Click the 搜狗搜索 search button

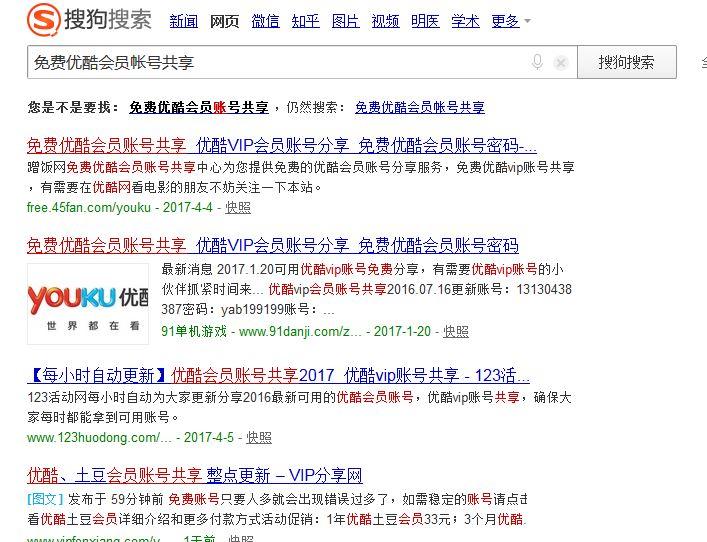[x=627, y=62]
